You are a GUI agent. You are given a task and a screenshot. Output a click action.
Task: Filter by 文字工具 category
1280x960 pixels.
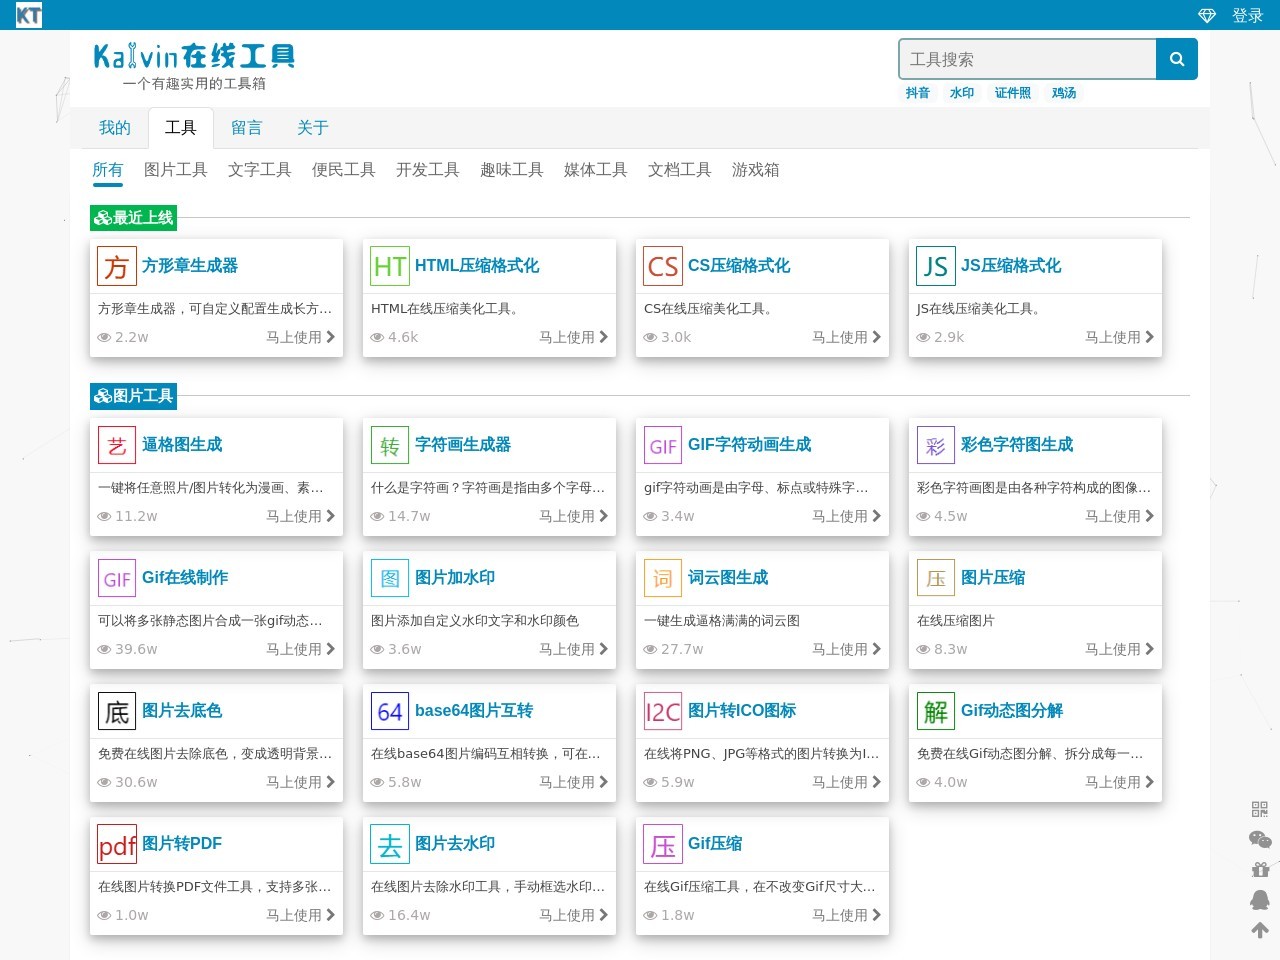click(260, 170)
